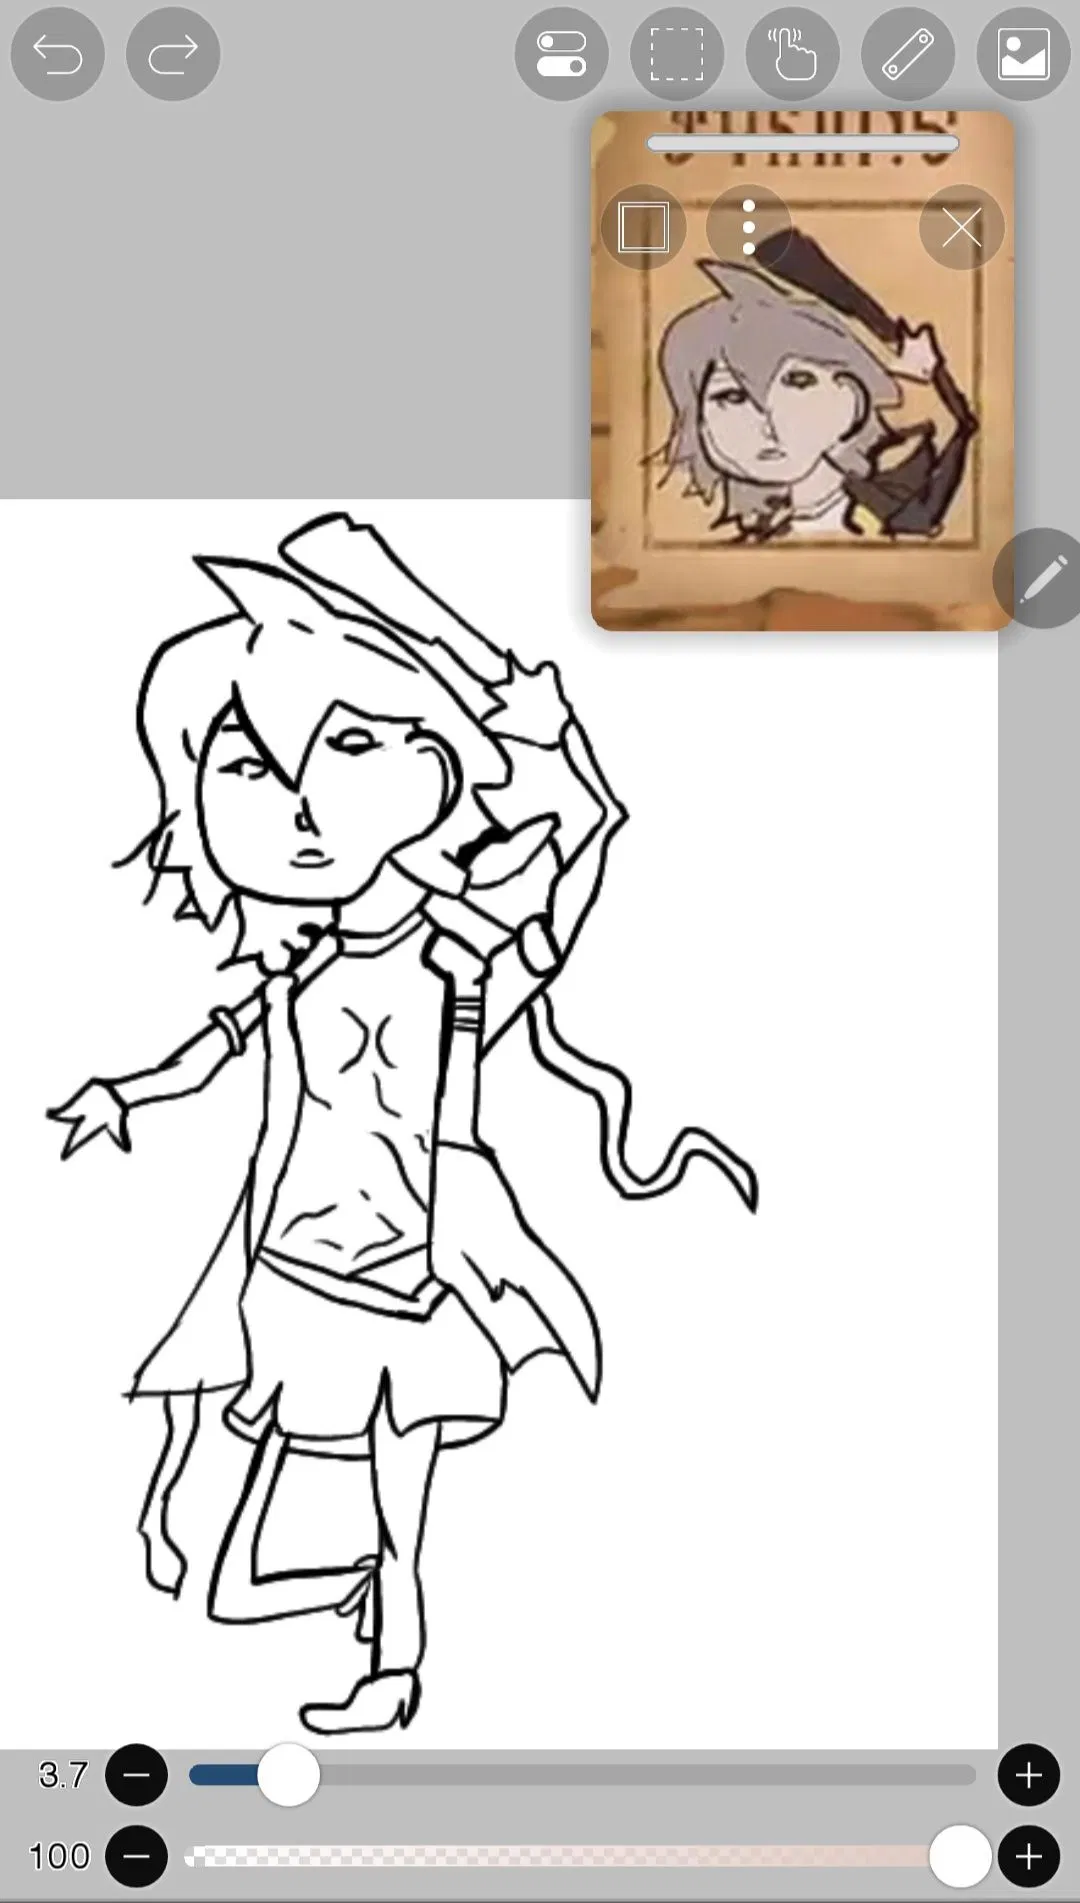Decrease opacity with minus button
The width and height of the screenshot is (1080, 1903).
click(x=137, y=1856)
